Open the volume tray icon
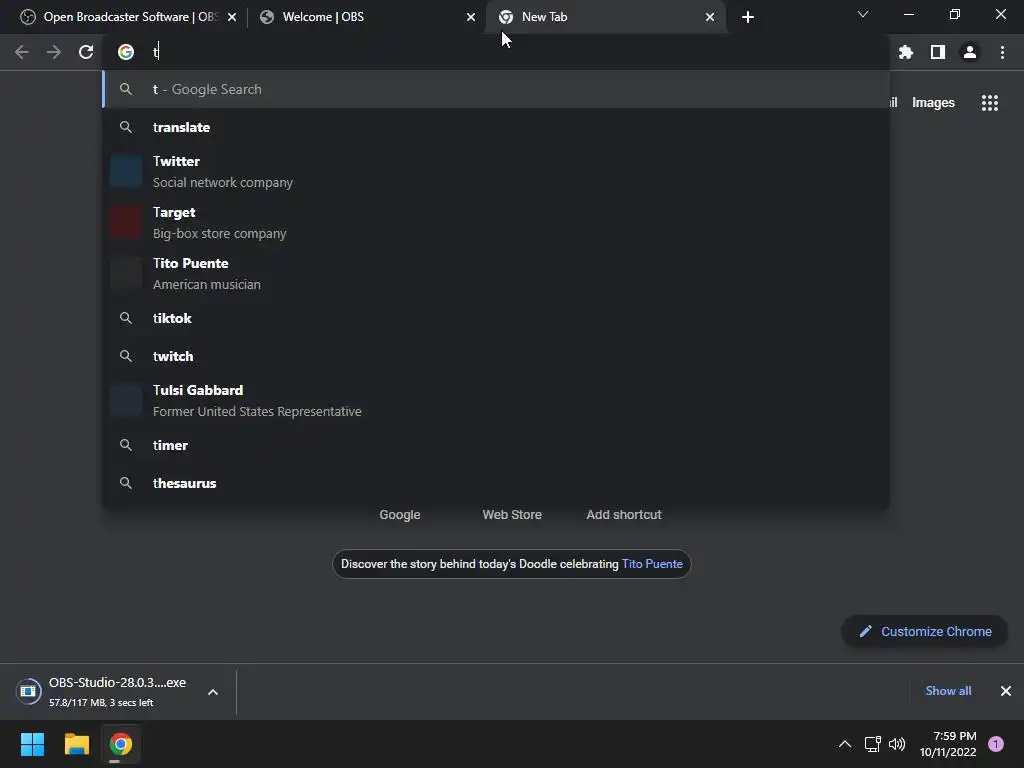The height and width of the screenshot is (768, 1024). click(x=897, y=744)
